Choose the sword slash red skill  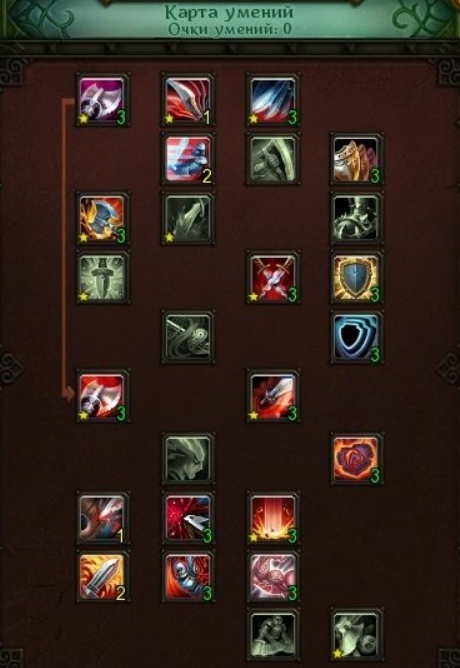[x=273, y=396]
